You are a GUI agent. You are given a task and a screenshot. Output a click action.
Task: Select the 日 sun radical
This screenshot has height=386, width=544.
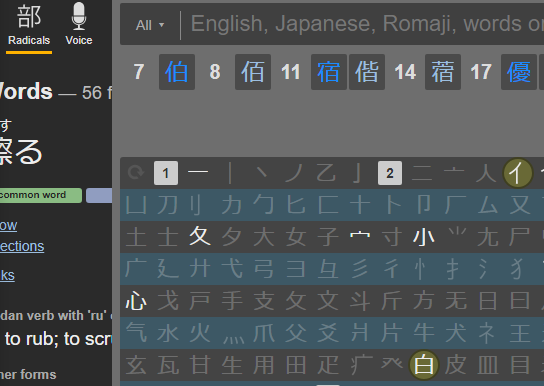pyautogui.click(x=488, y=301)
